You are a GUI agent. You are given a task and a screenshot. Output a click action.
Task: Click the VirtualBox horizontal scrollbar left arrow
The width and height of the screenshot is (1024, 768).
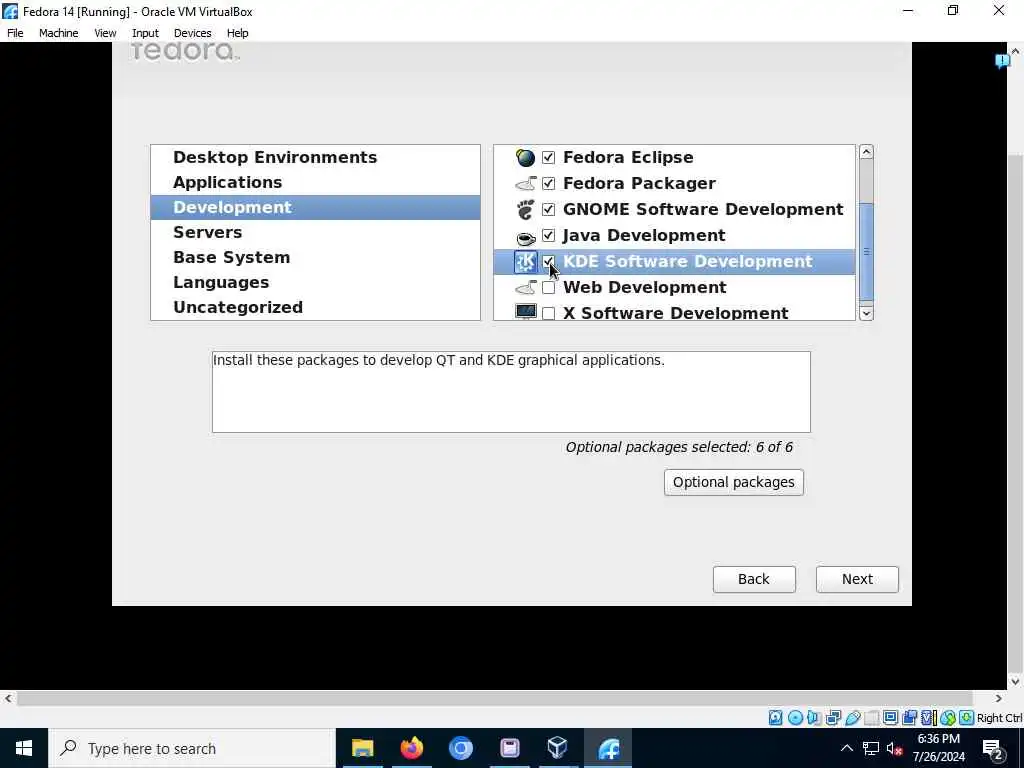click(7, 698)
